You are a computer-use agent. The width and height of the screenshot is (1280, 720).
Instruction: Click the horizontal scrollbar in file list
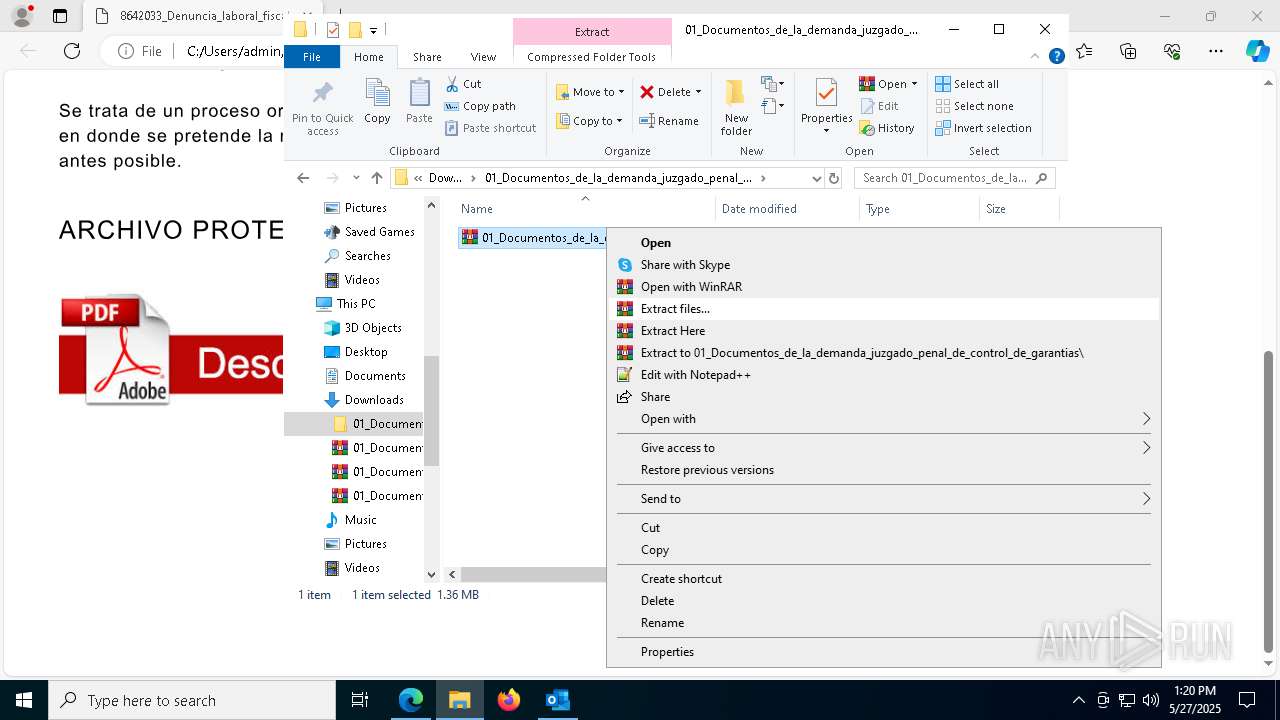coord(533,575)
